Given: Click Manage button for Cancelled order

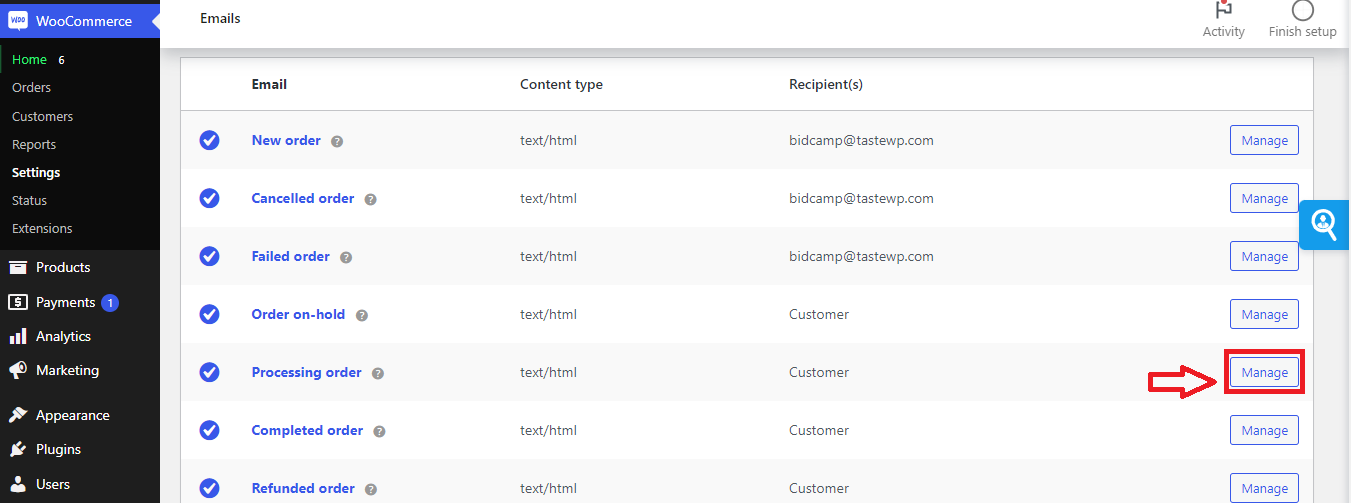Looking at the screenshot, I should tap(1264, 198).
